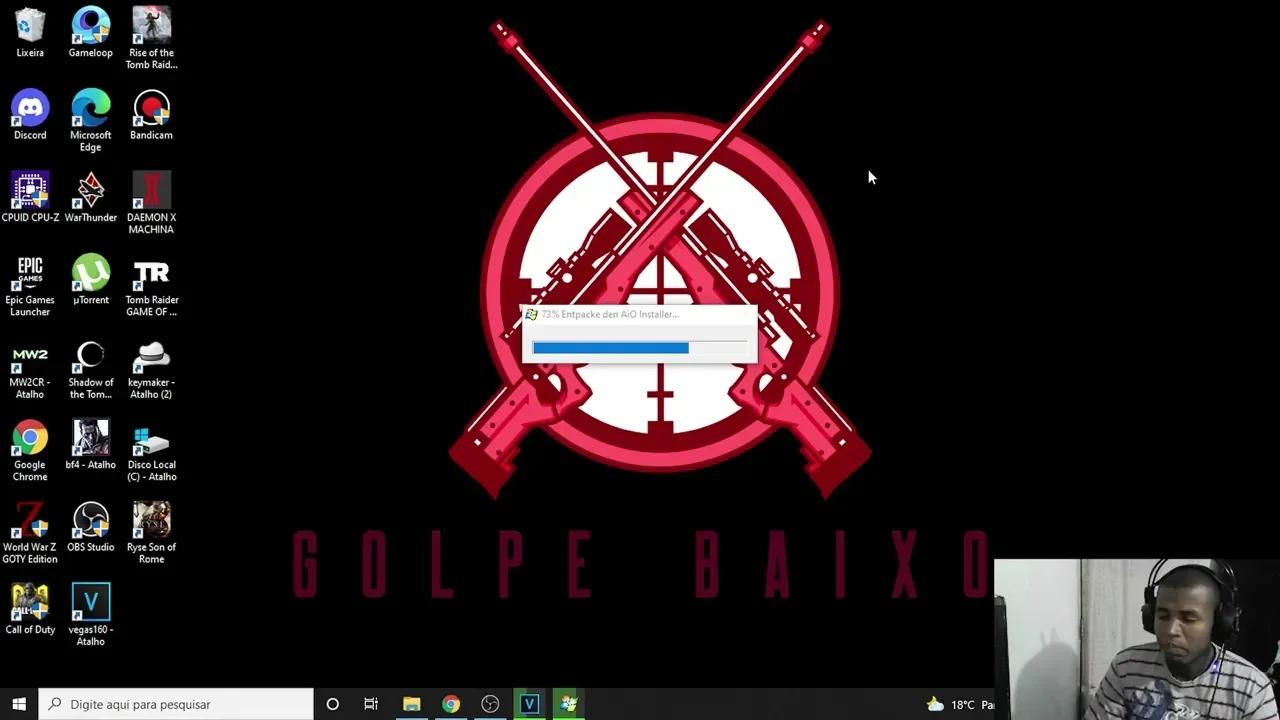1280x720 pixels.
Task: Launch Gameloop from the desktop
Action: [90, 27]
